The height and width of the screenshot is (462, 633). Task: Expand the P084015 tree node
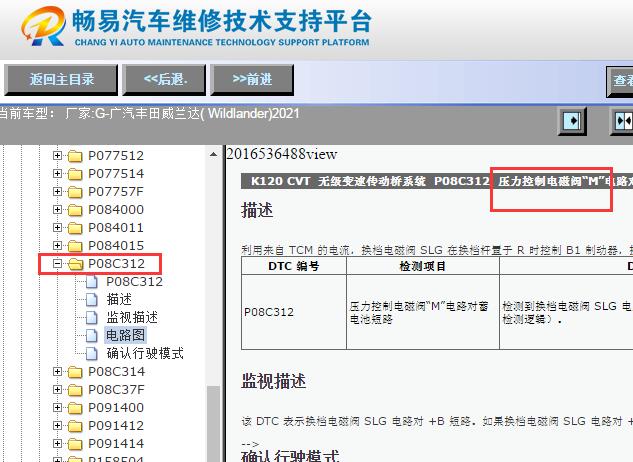click(57, 246)
